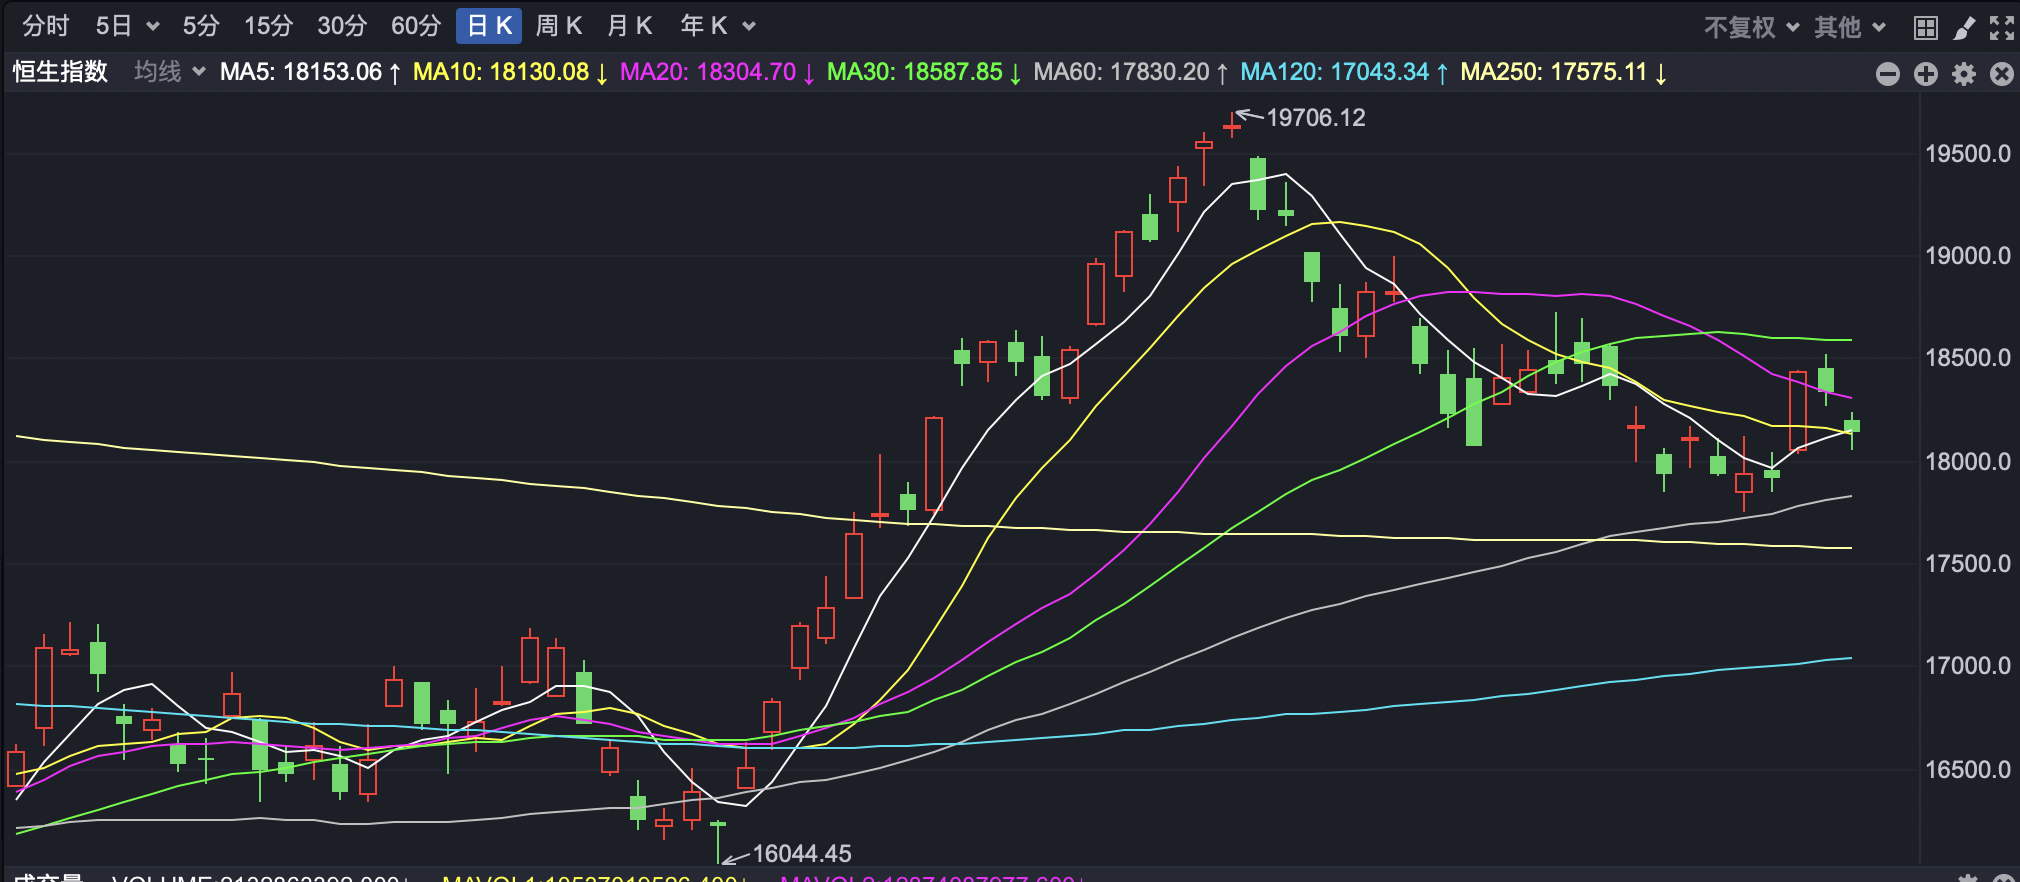Open the 均线 indicator dropdown
Image resolution: width=2020 pixels, height=882 pixels.
click(x=170, y=72)
